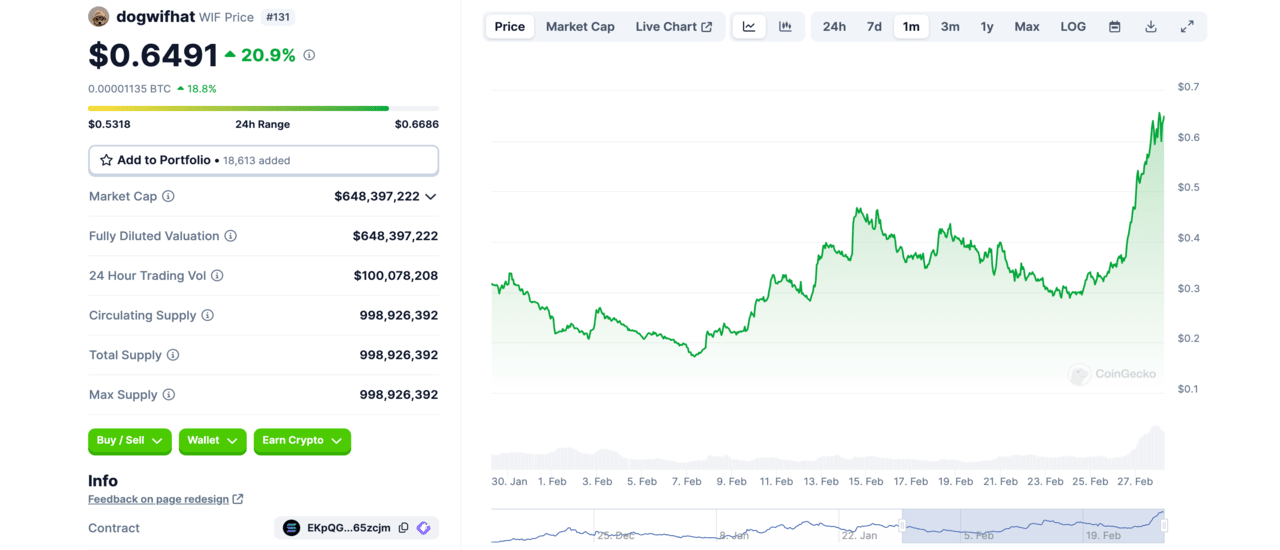1280x550 pixels.
Task: Select the 24h time range
Action: coord(834,27)
